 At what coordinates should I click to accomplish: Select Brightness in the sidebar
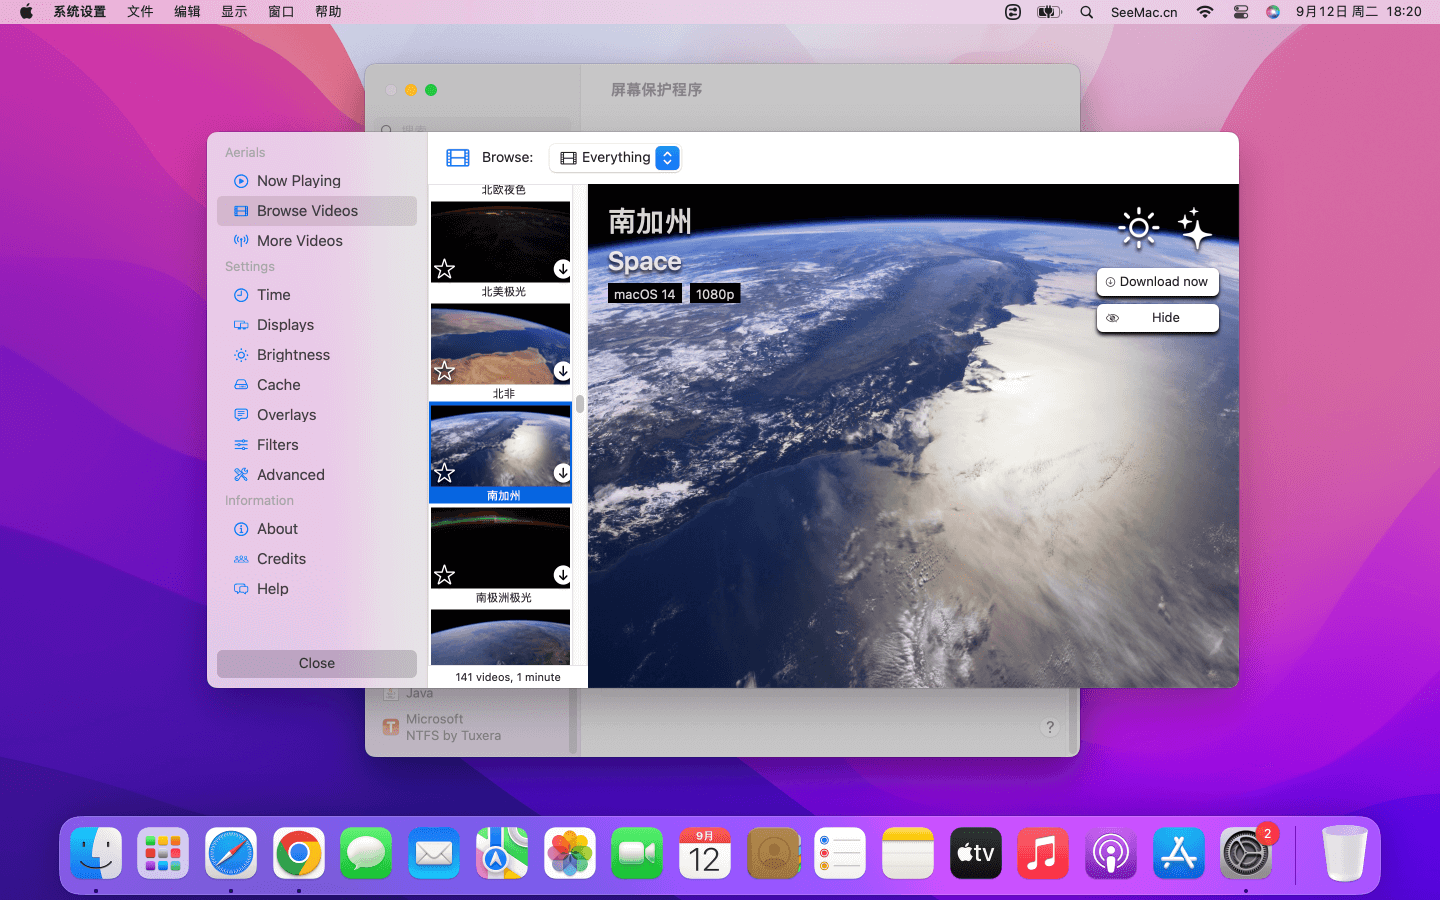[x=293, y=355]
